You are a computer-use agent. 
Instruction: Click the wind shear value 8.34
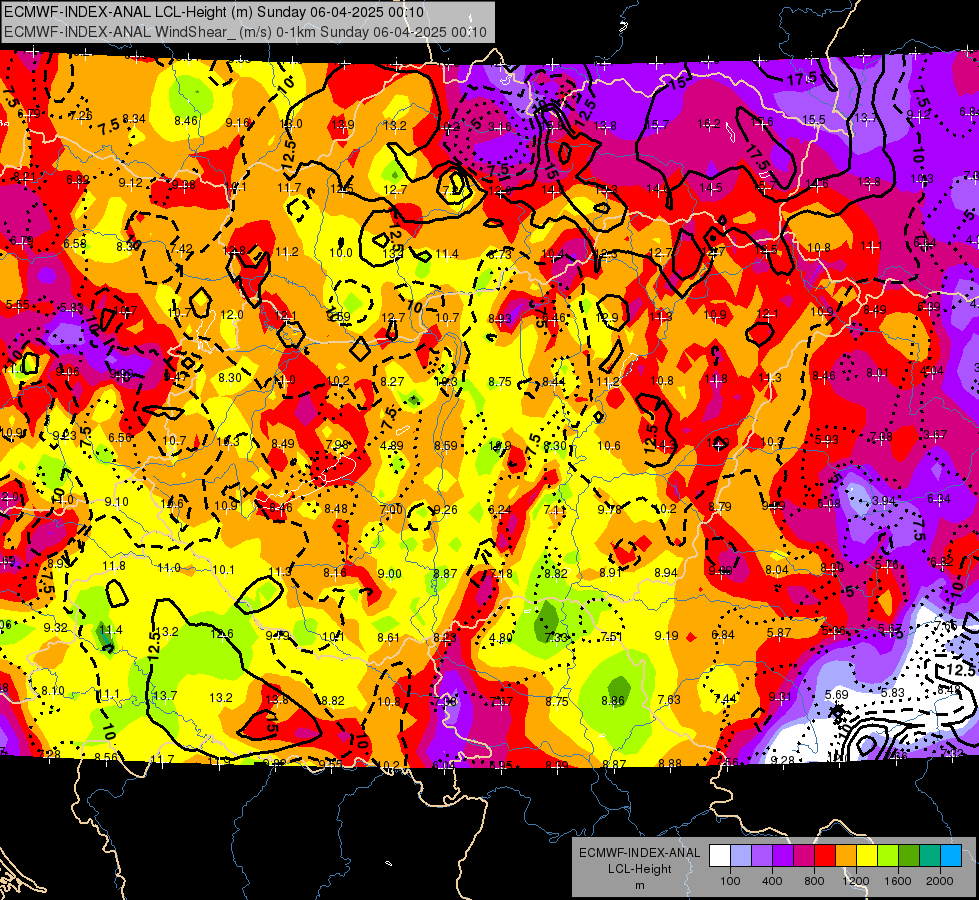click(134, 119)
